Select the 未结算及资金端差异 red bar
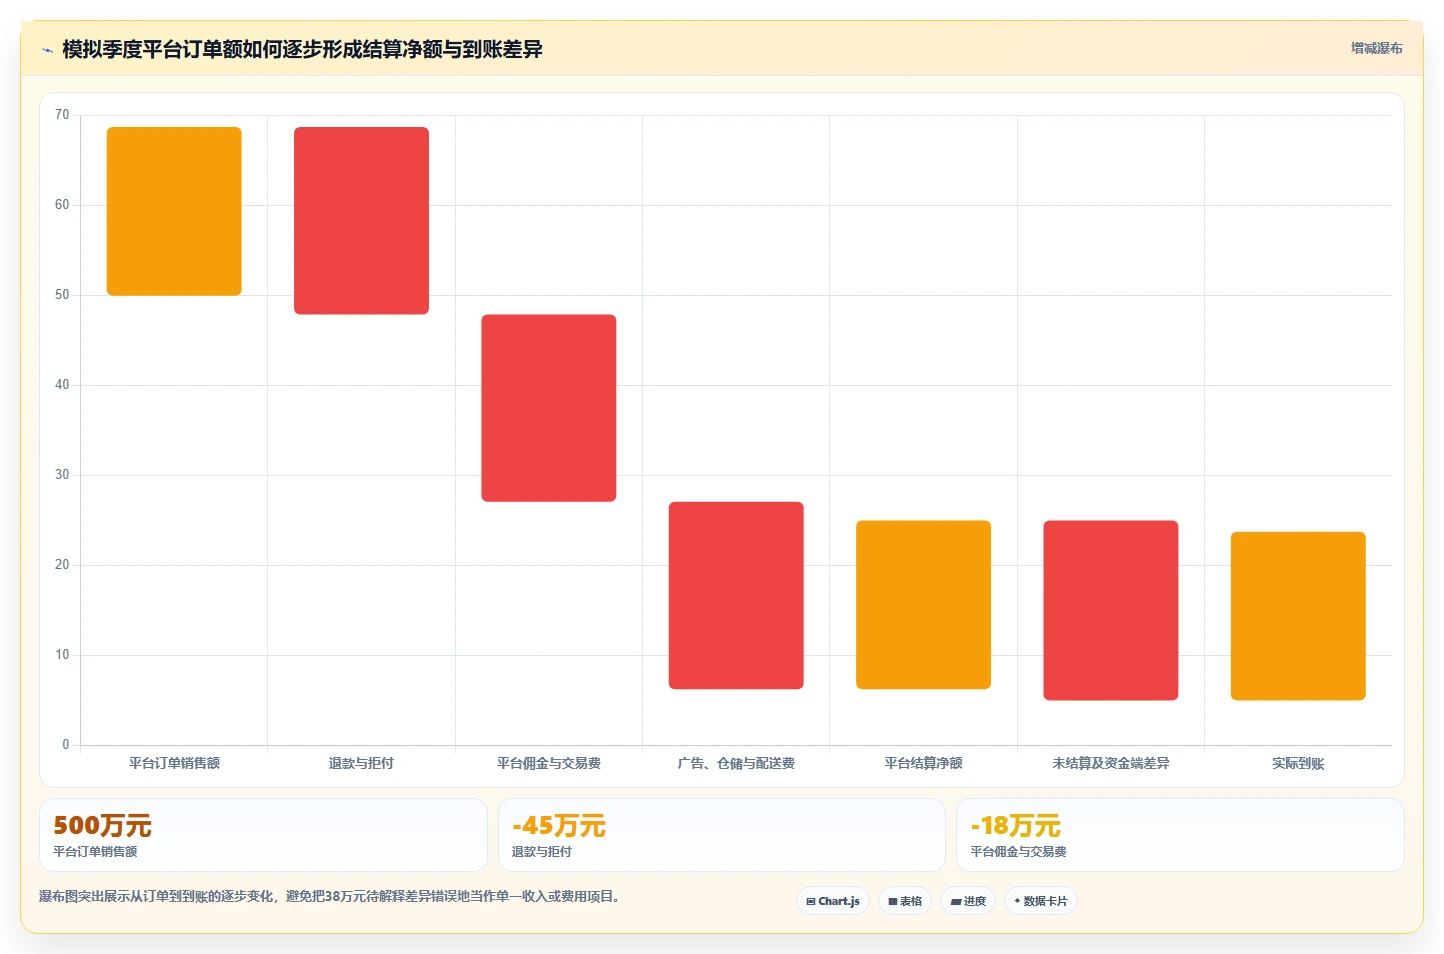Image resolution: width=1444 pixels, height=954 pixels. point(1111,610)
